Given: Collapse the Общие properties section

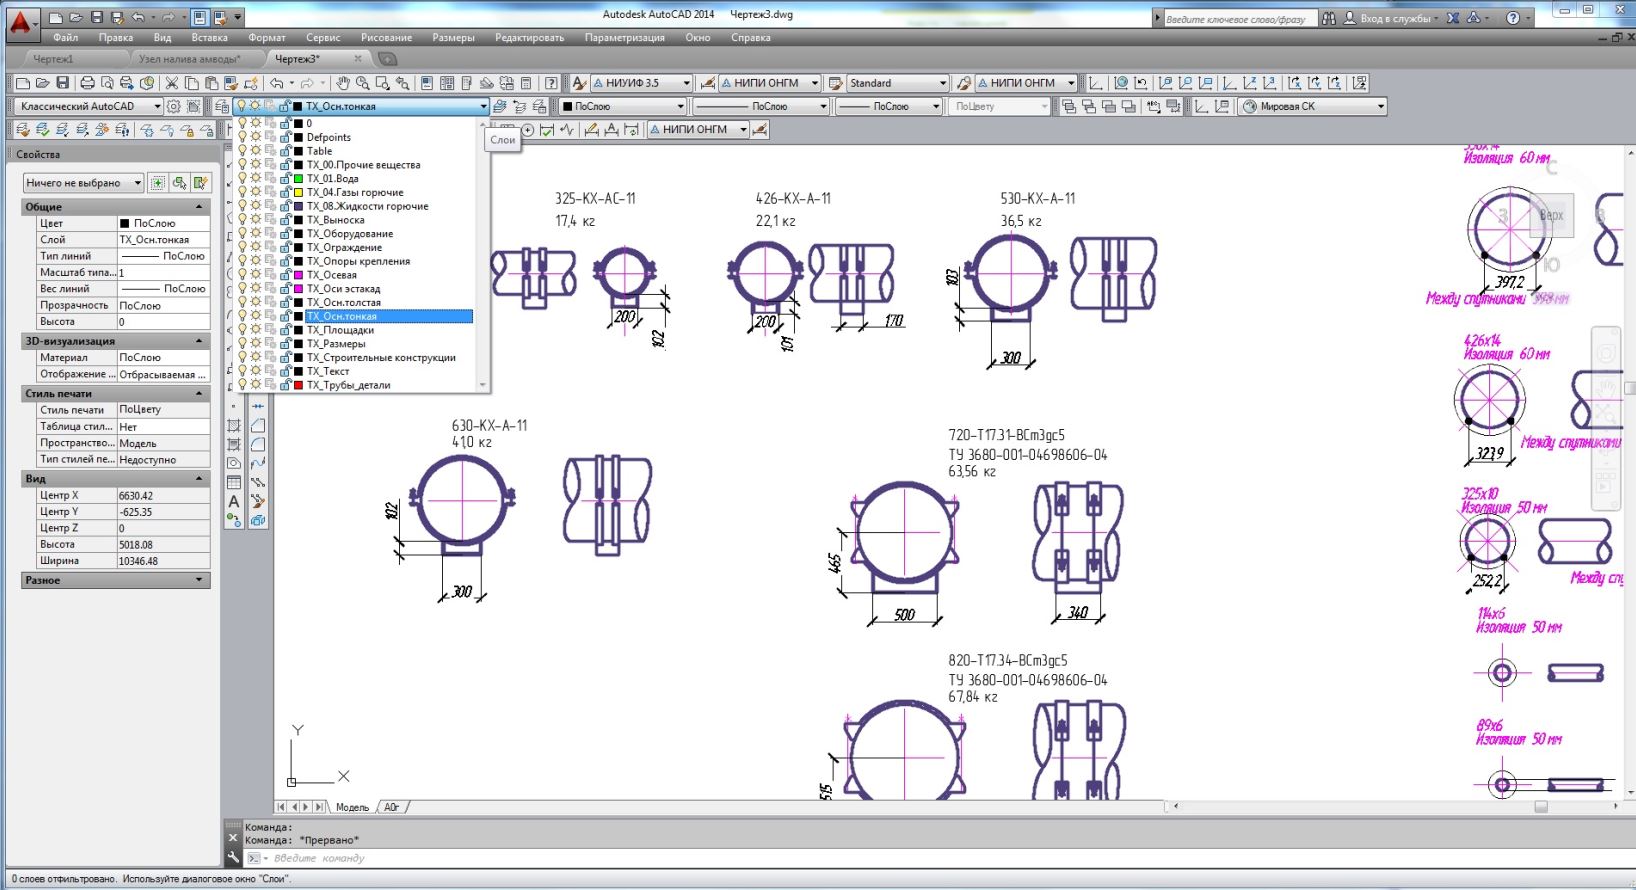Looking at the screenshot, I should click(199, 207).
